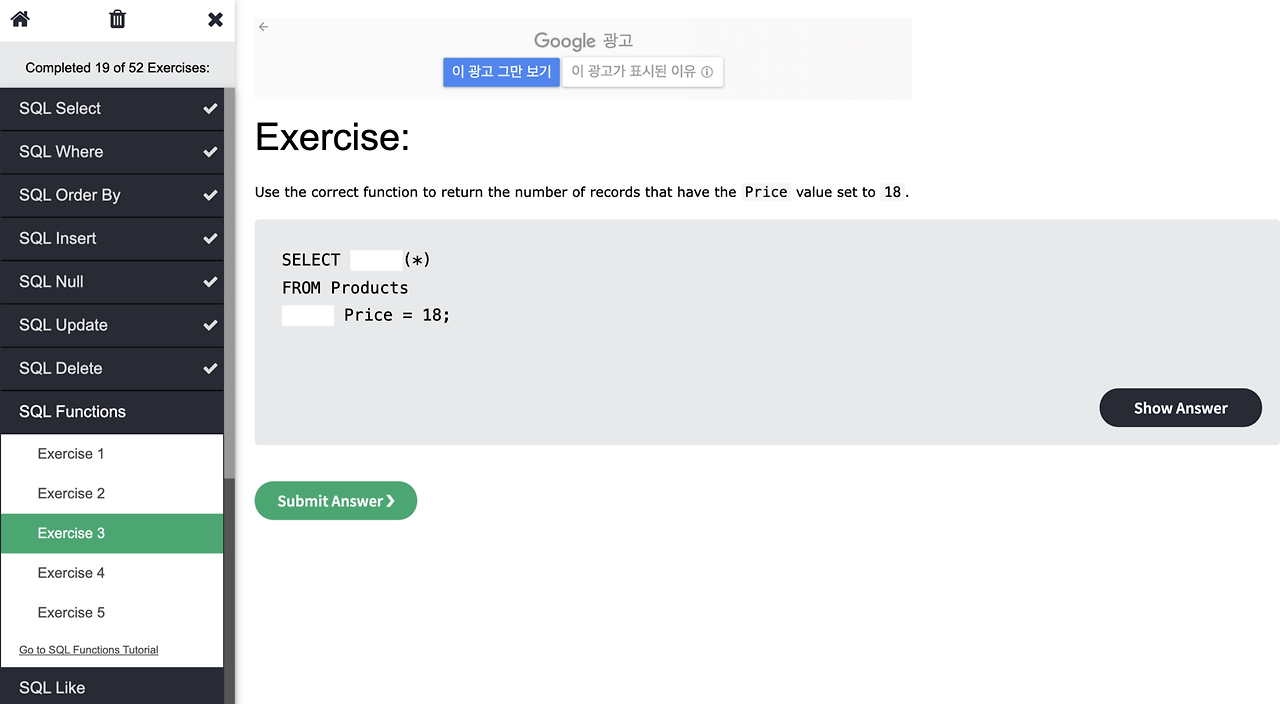Submit the answer with green button
The height and width of the screenshot is (704, 1280).
pyautogui.click(x=336, y=501)
